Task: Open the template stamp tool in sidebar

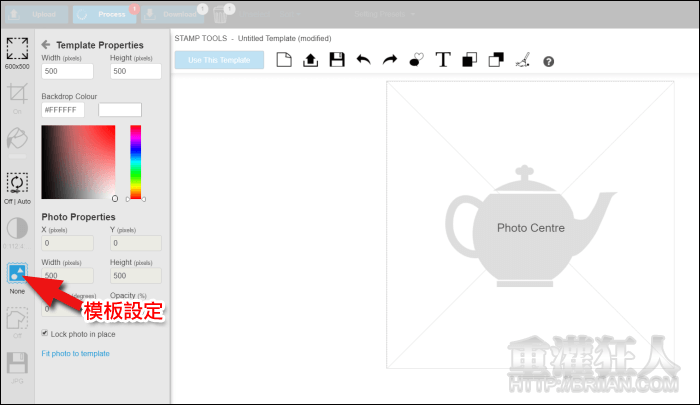Action: pos(17,273)
